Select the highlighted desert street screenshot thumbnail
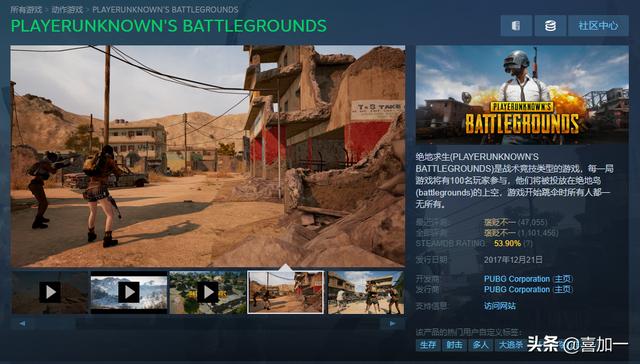Screen dimensions: 640x364 point(286,292)
